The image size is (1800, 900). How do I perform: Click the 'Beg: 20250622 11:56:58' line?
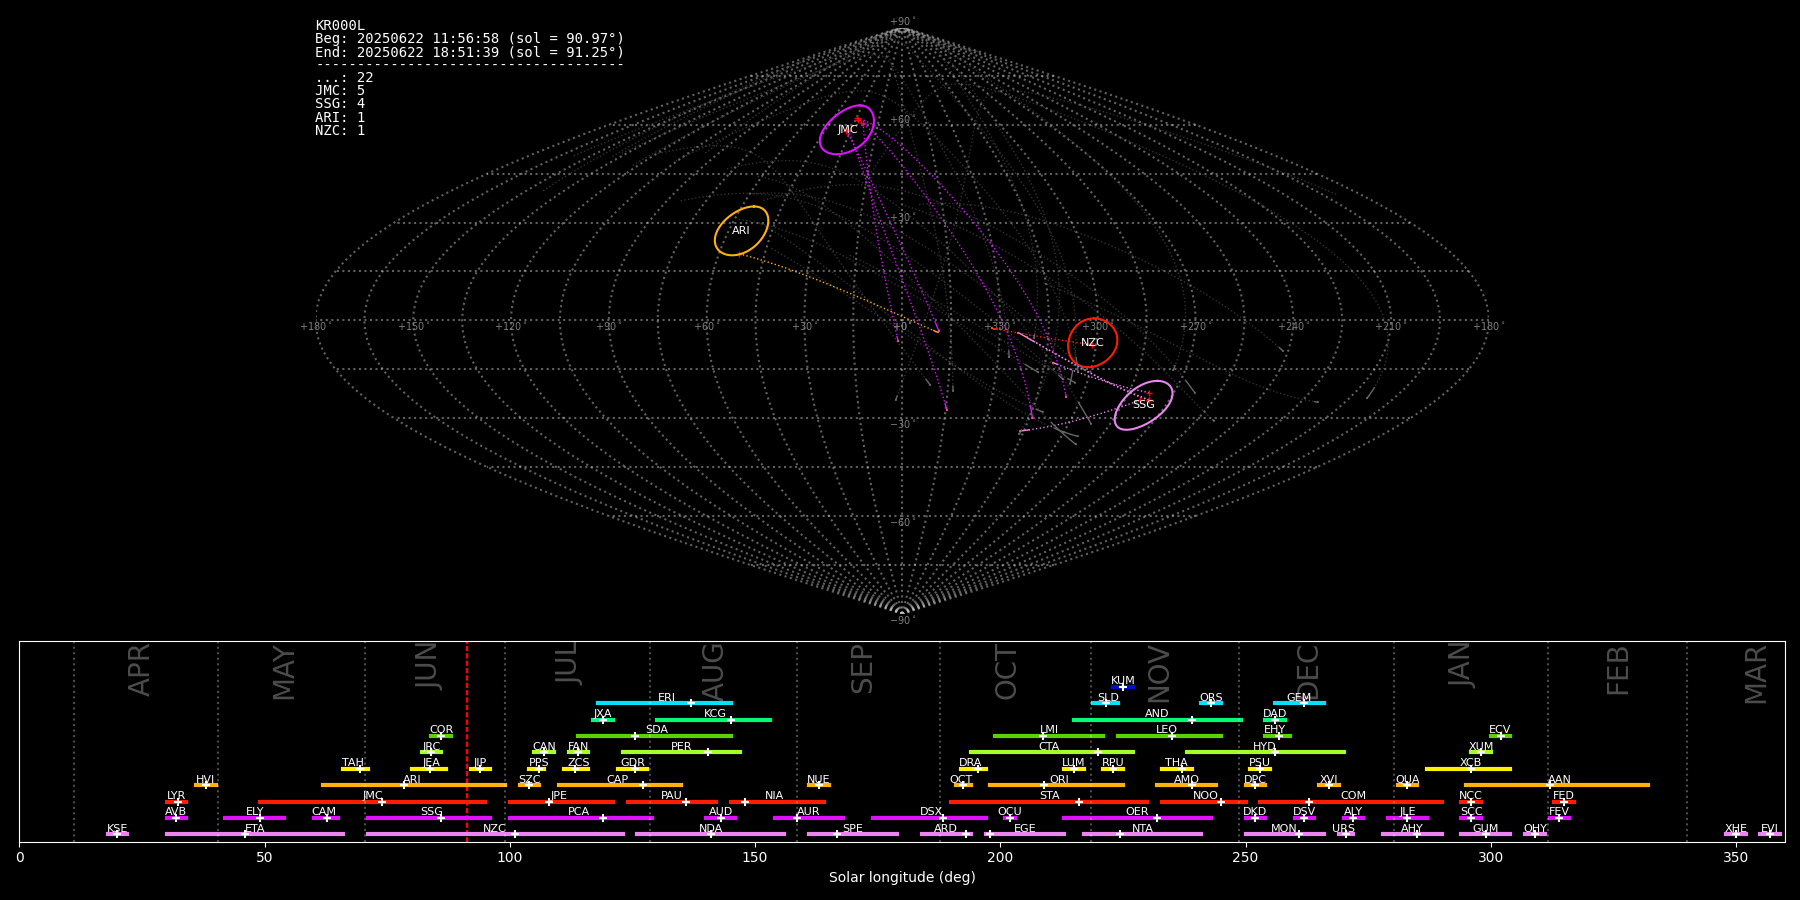469,39
